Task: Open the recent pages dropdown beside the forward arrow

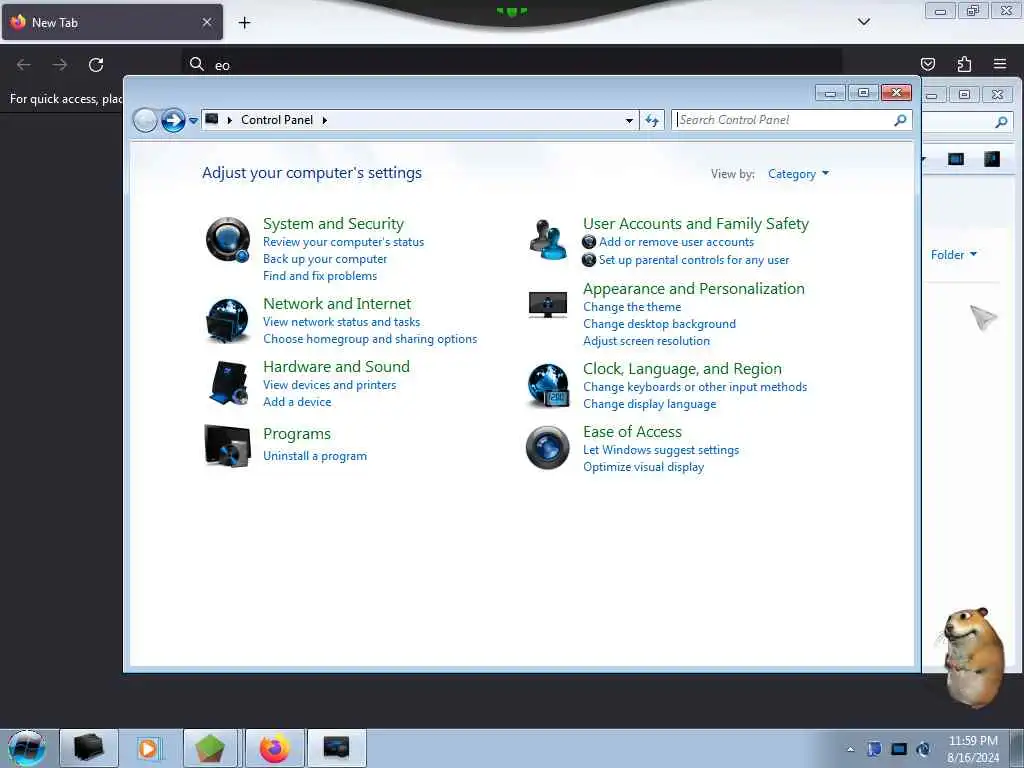Action: (x=193, y=121)
